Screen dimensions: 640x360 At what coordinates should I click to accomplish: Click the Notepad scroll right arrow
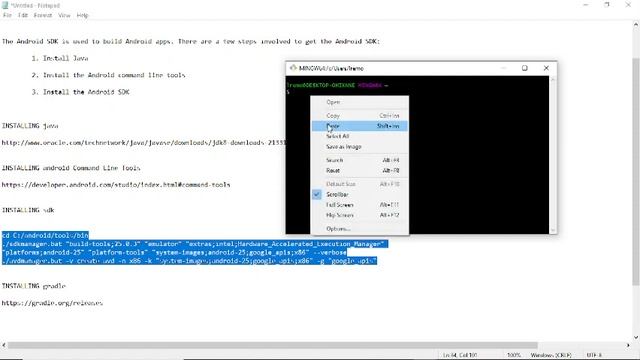click(628, 345)
